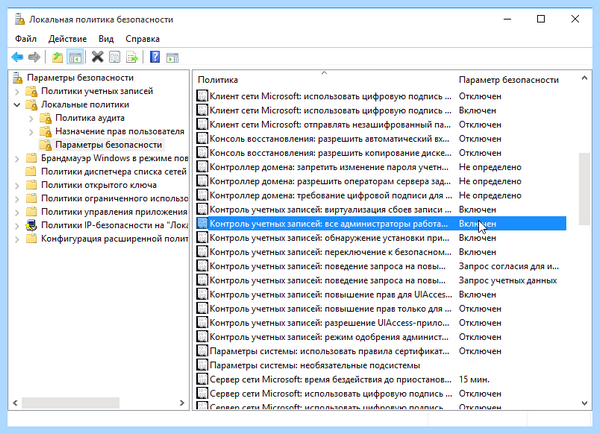Click the up one level folder icon
The width and height of the screenshot is (600, 434).
(x=57, y=57)
